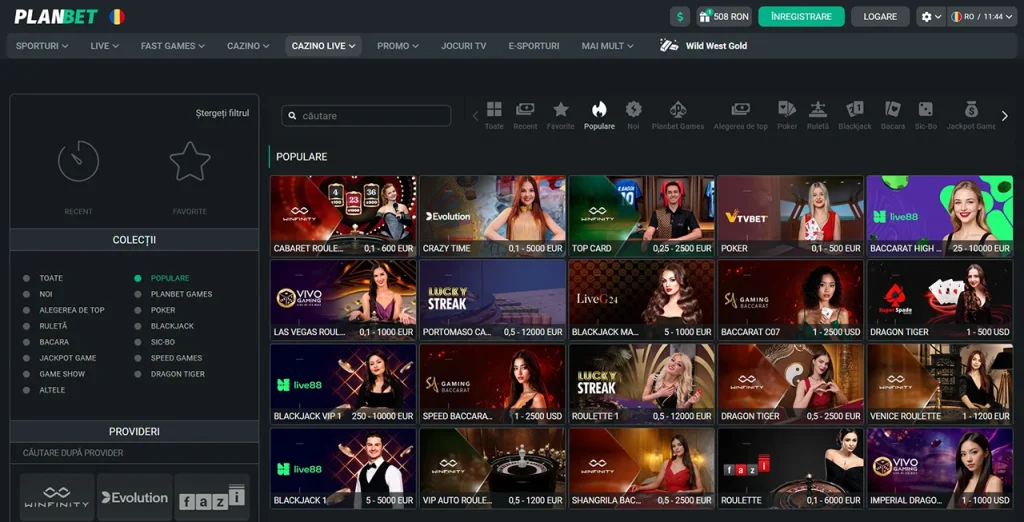Open the Cabaret Roulette game thumbnail
This screenshot has height=522, width=1024.
click(x=343, y=216)
